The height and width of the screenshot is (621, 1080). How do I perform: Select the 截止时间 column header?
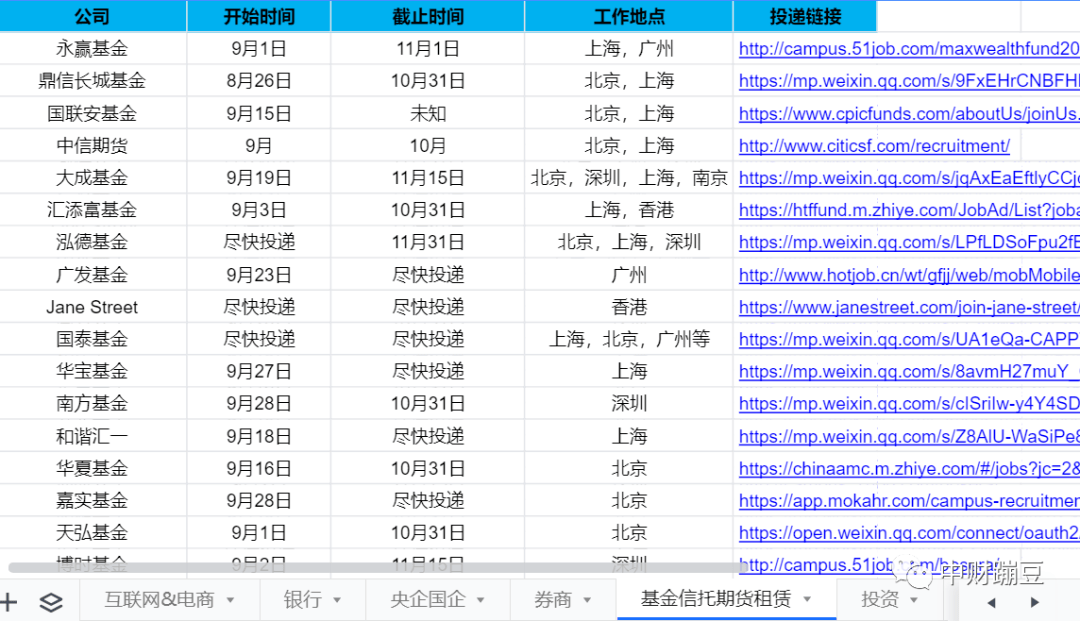[x=428, y=16]
